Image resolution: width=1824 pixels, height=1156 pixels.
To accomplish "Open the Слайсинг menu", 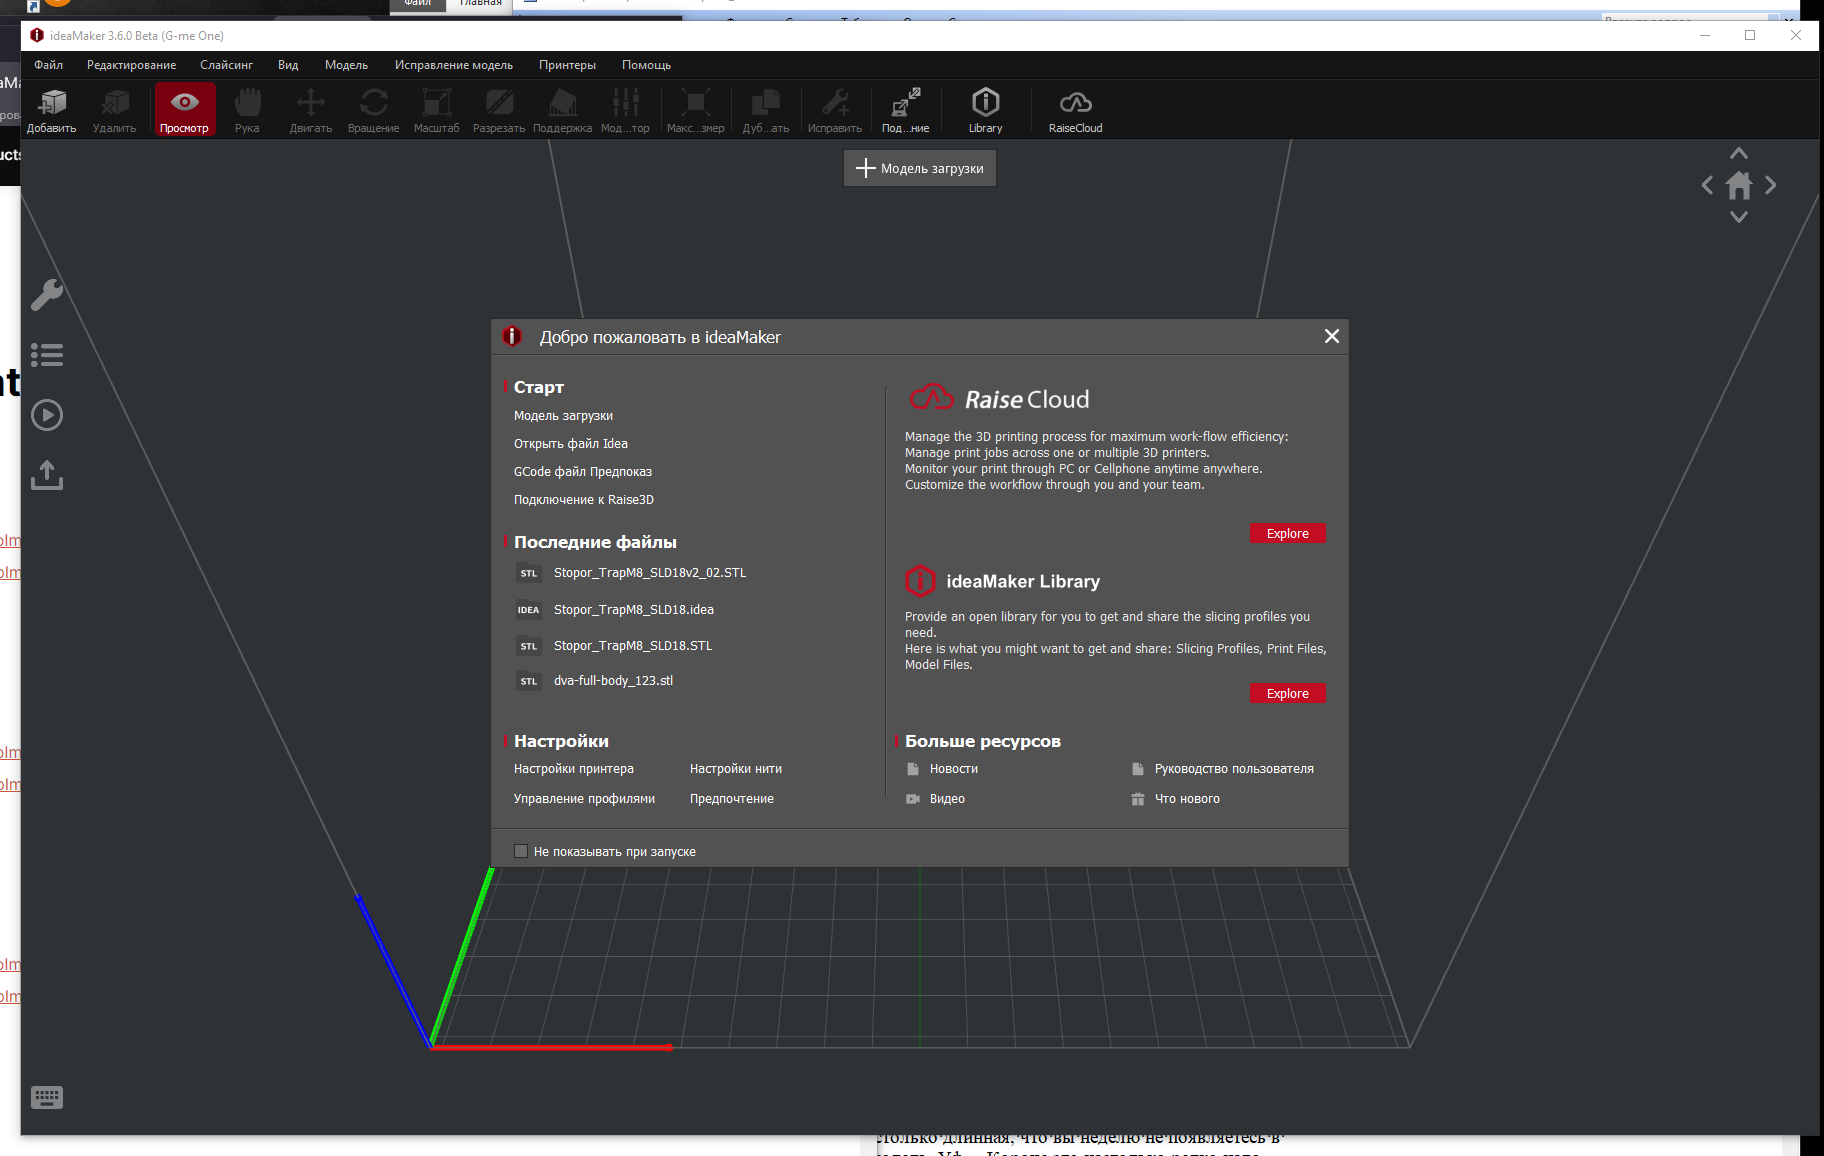I will (x=227, y=65).
